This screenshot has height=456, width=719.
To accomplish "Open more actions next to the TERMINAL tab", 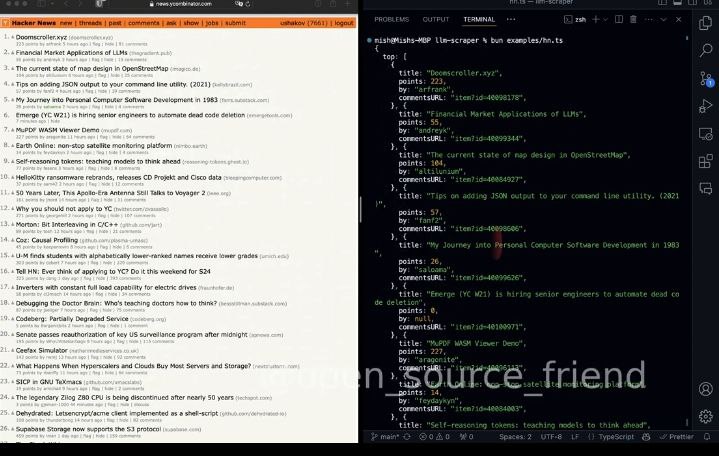I will coord(511,20).
